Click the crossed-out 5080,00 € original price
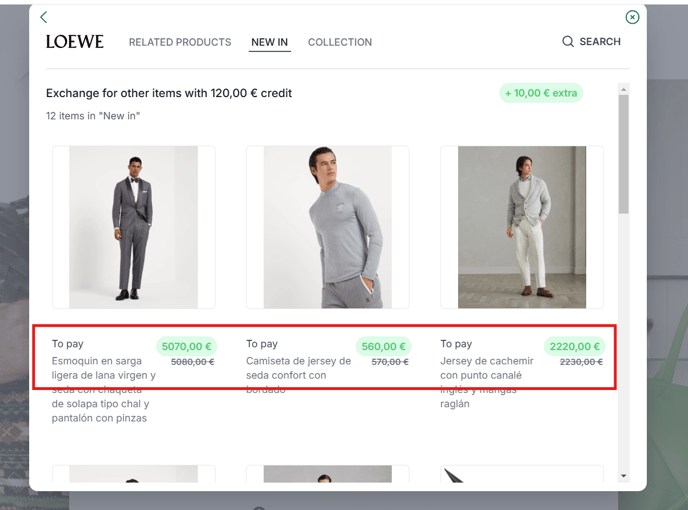The image size is (688, 510). point(193,362)
